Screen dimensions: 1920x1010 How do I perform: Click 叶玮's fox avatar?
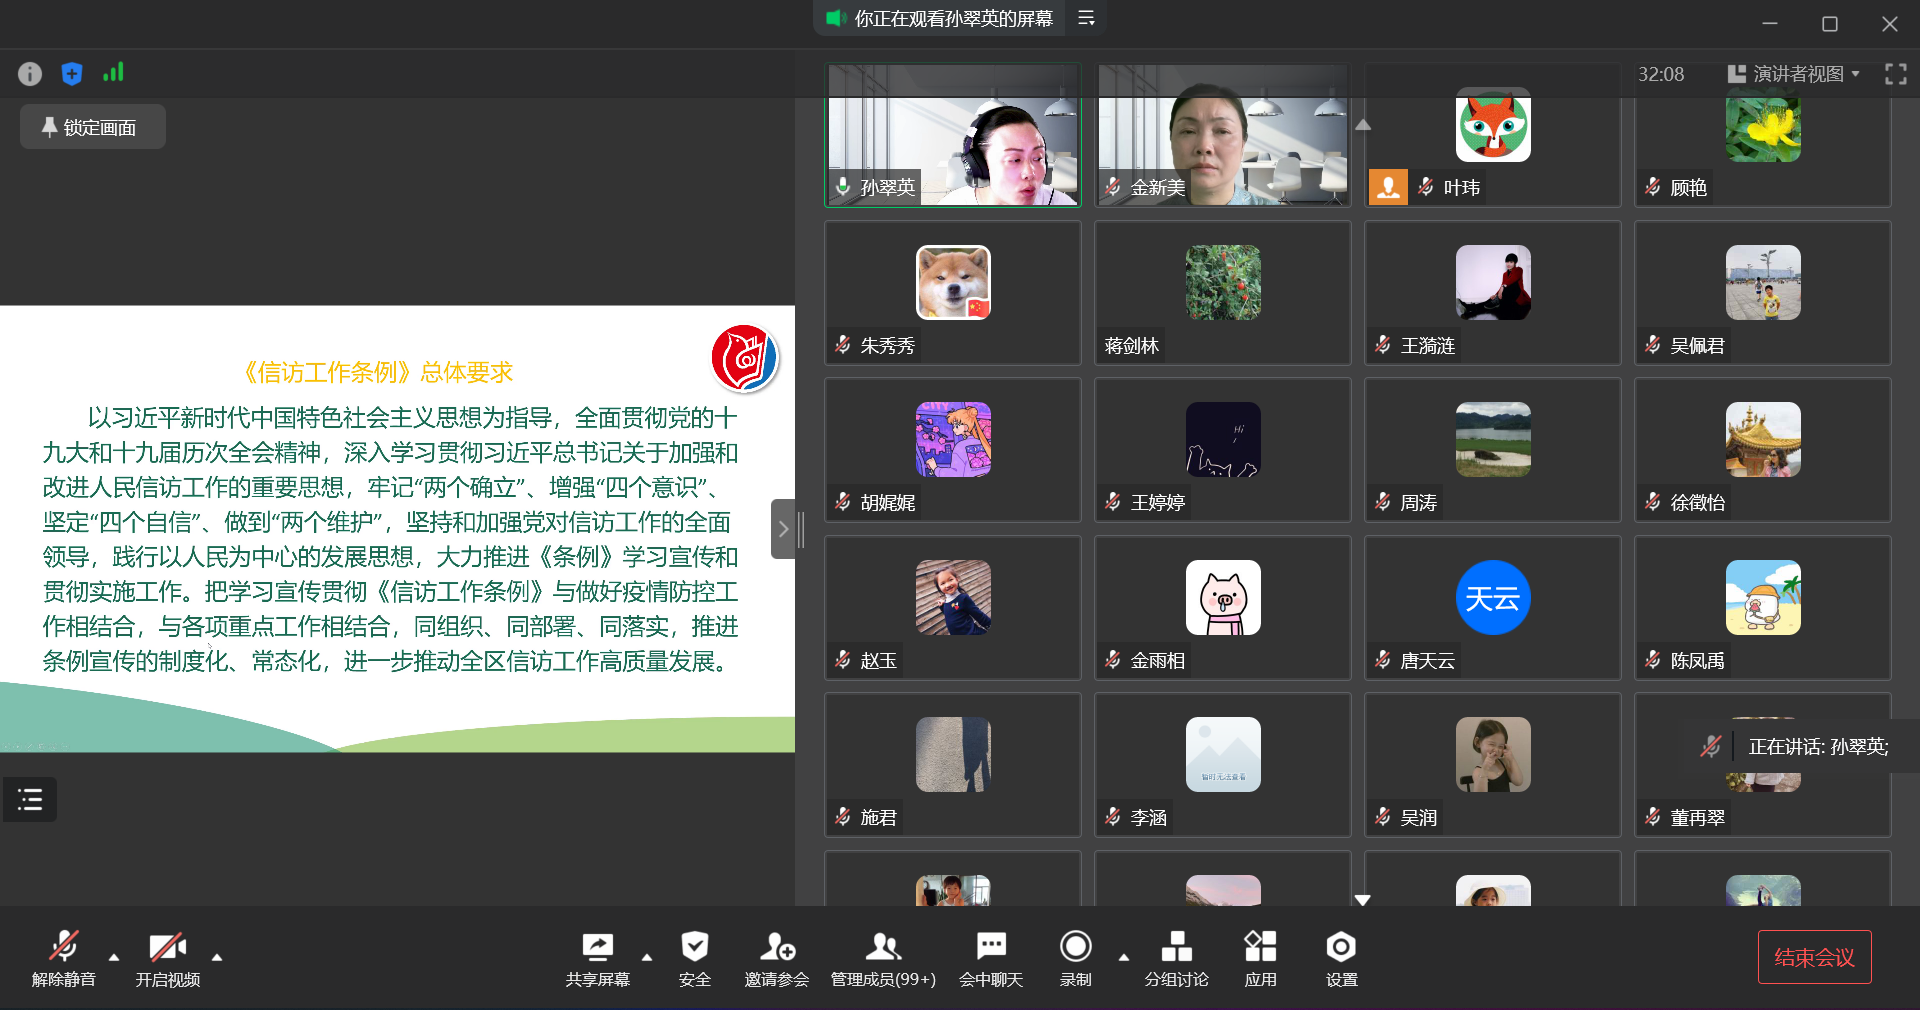(x=1493, y=125)
